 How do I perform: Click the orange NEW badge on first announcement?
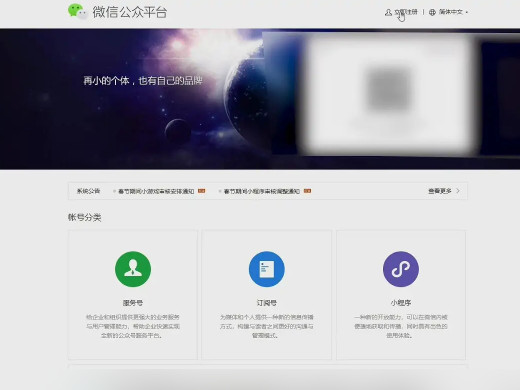coord(201,191)
